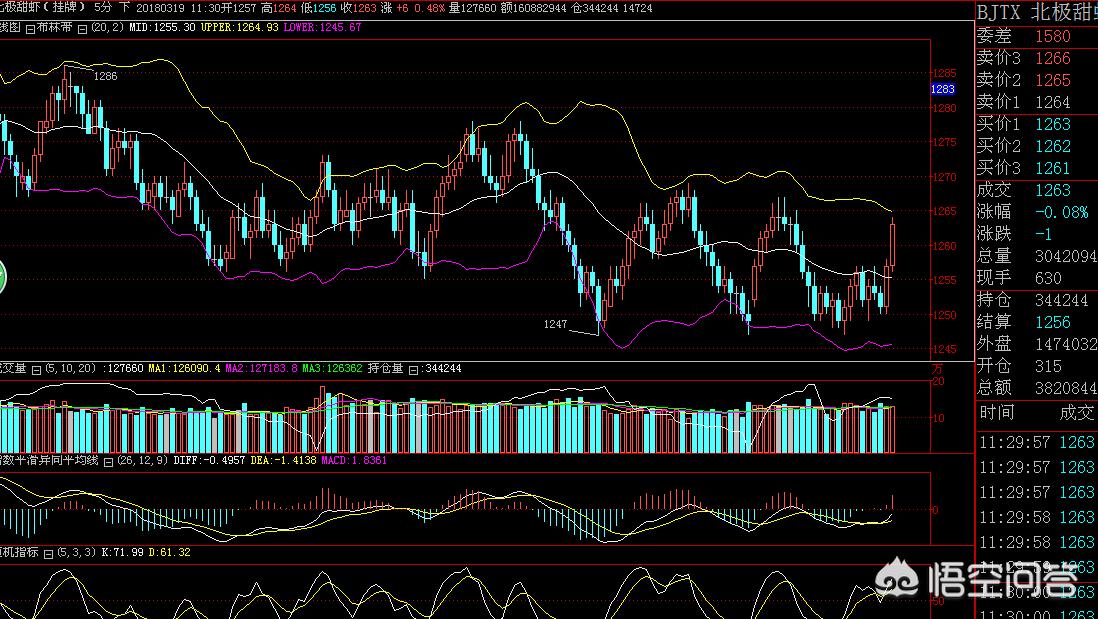Click the 1265 price axis label
The image size is (1098, 619).
pyautogui.click(x=945, y=211)
